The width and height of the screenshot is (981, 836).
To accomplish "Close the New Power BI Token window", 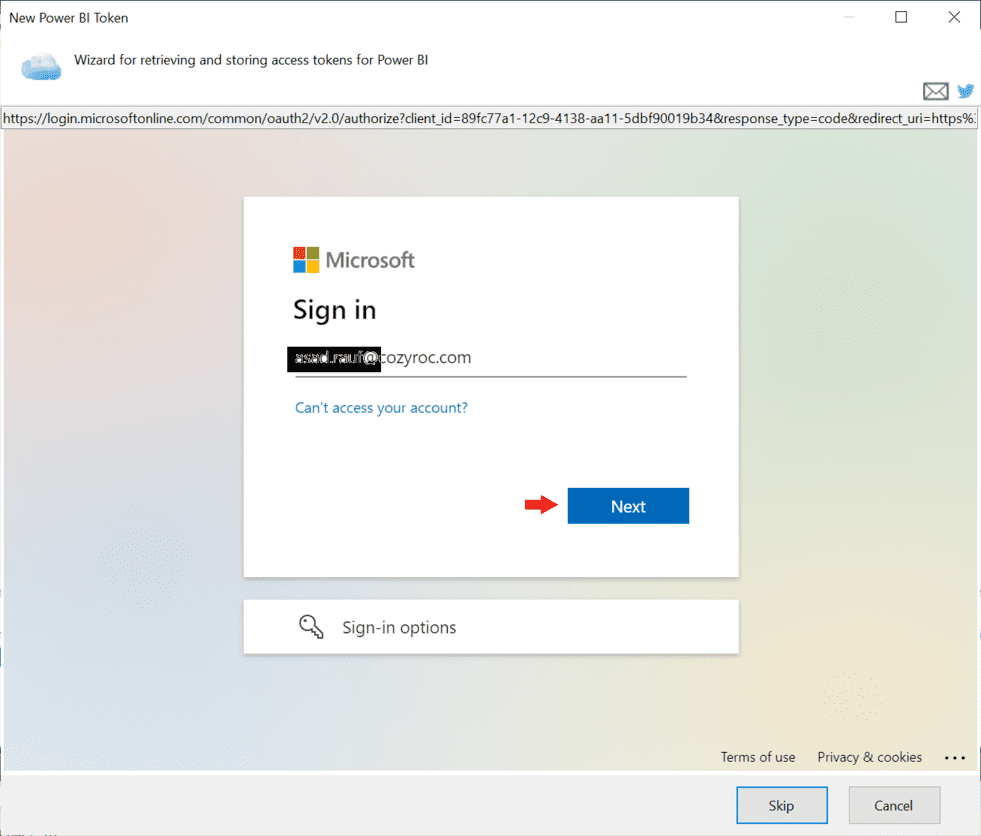I will pyautogui.click(x=954, y=17).
